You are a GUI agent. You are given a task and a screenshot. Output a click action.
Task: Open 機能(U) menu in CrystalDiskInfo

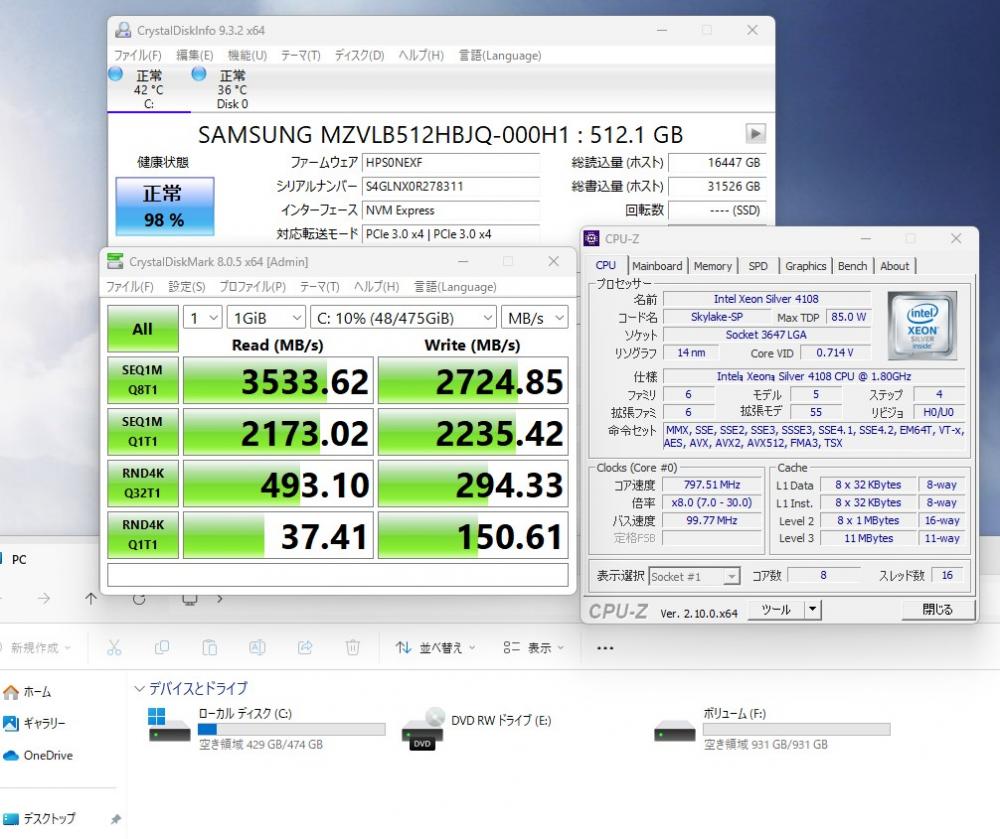point(247,55)
